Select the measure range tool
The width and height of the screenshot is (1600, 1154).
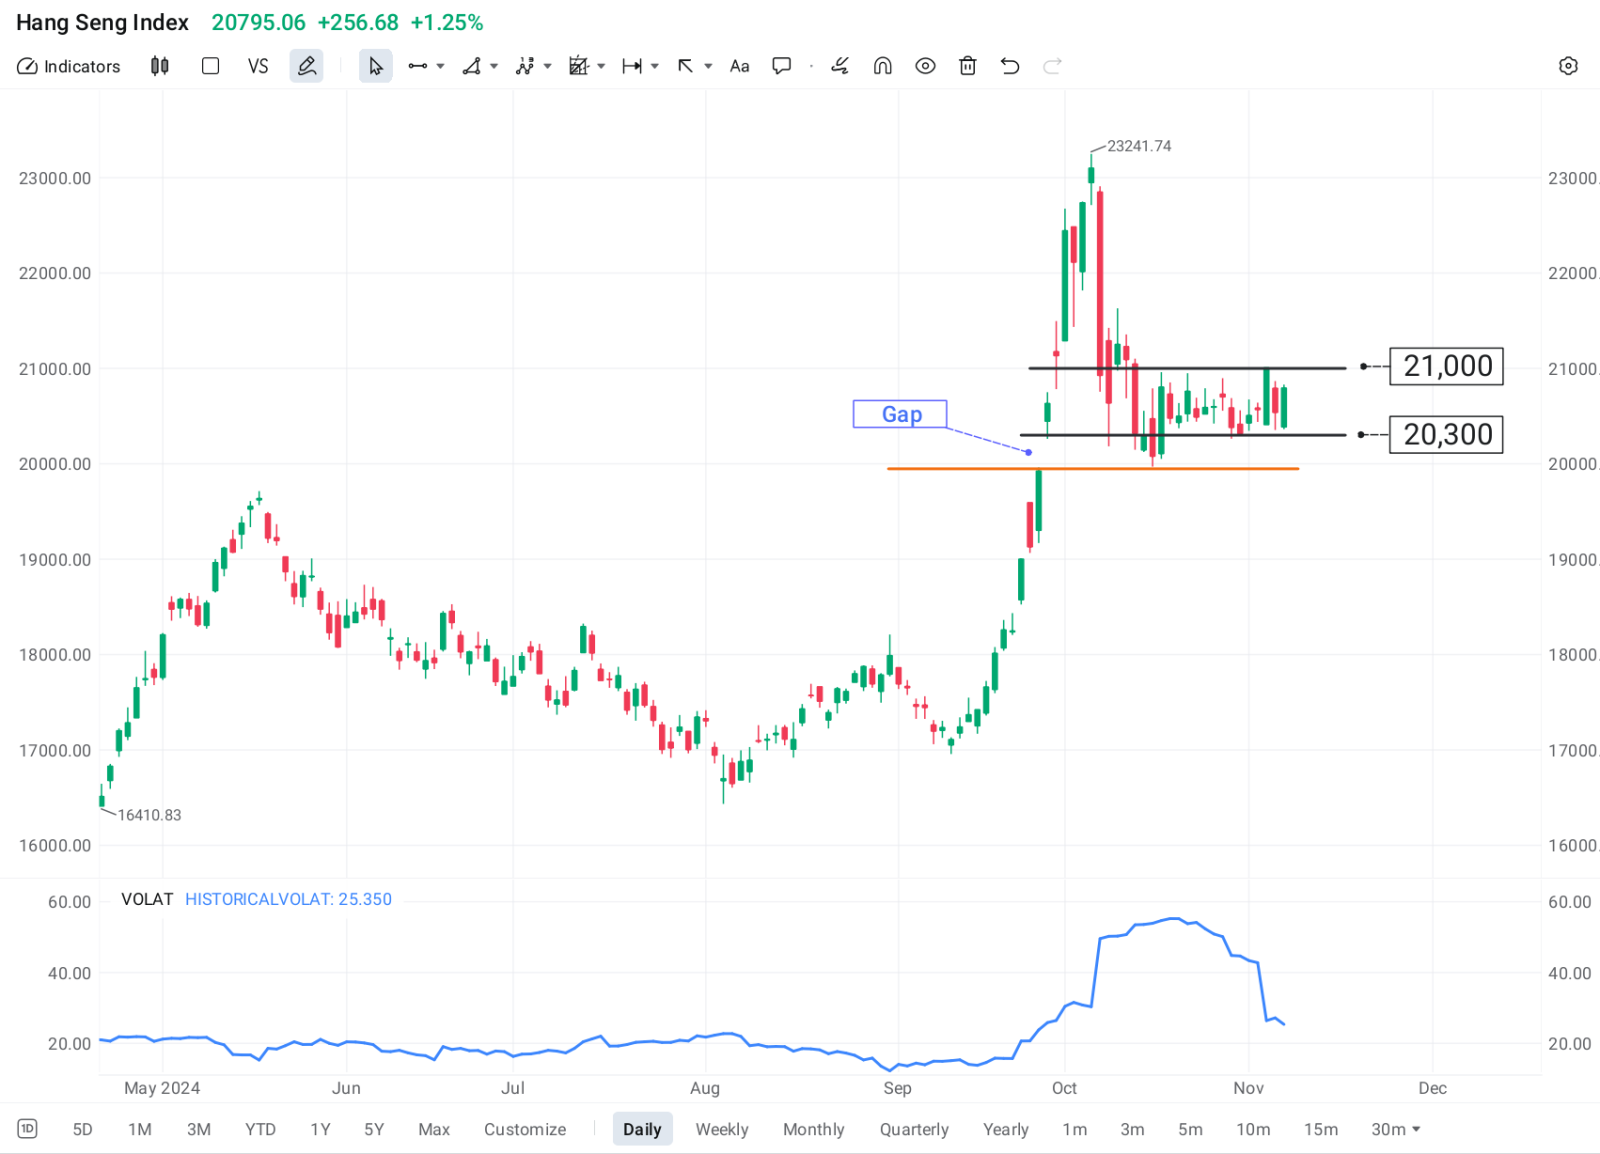click(x=632, y=66)
